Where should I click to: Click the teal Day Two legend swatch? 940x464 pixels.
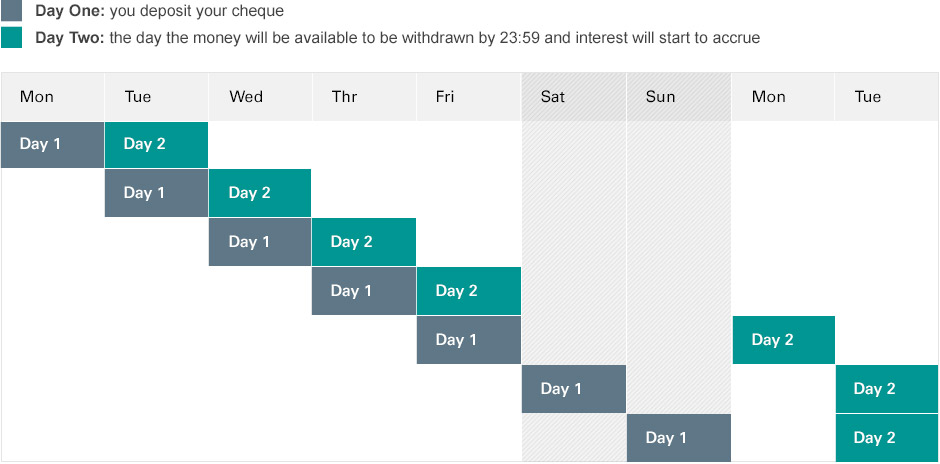(11, 37)
